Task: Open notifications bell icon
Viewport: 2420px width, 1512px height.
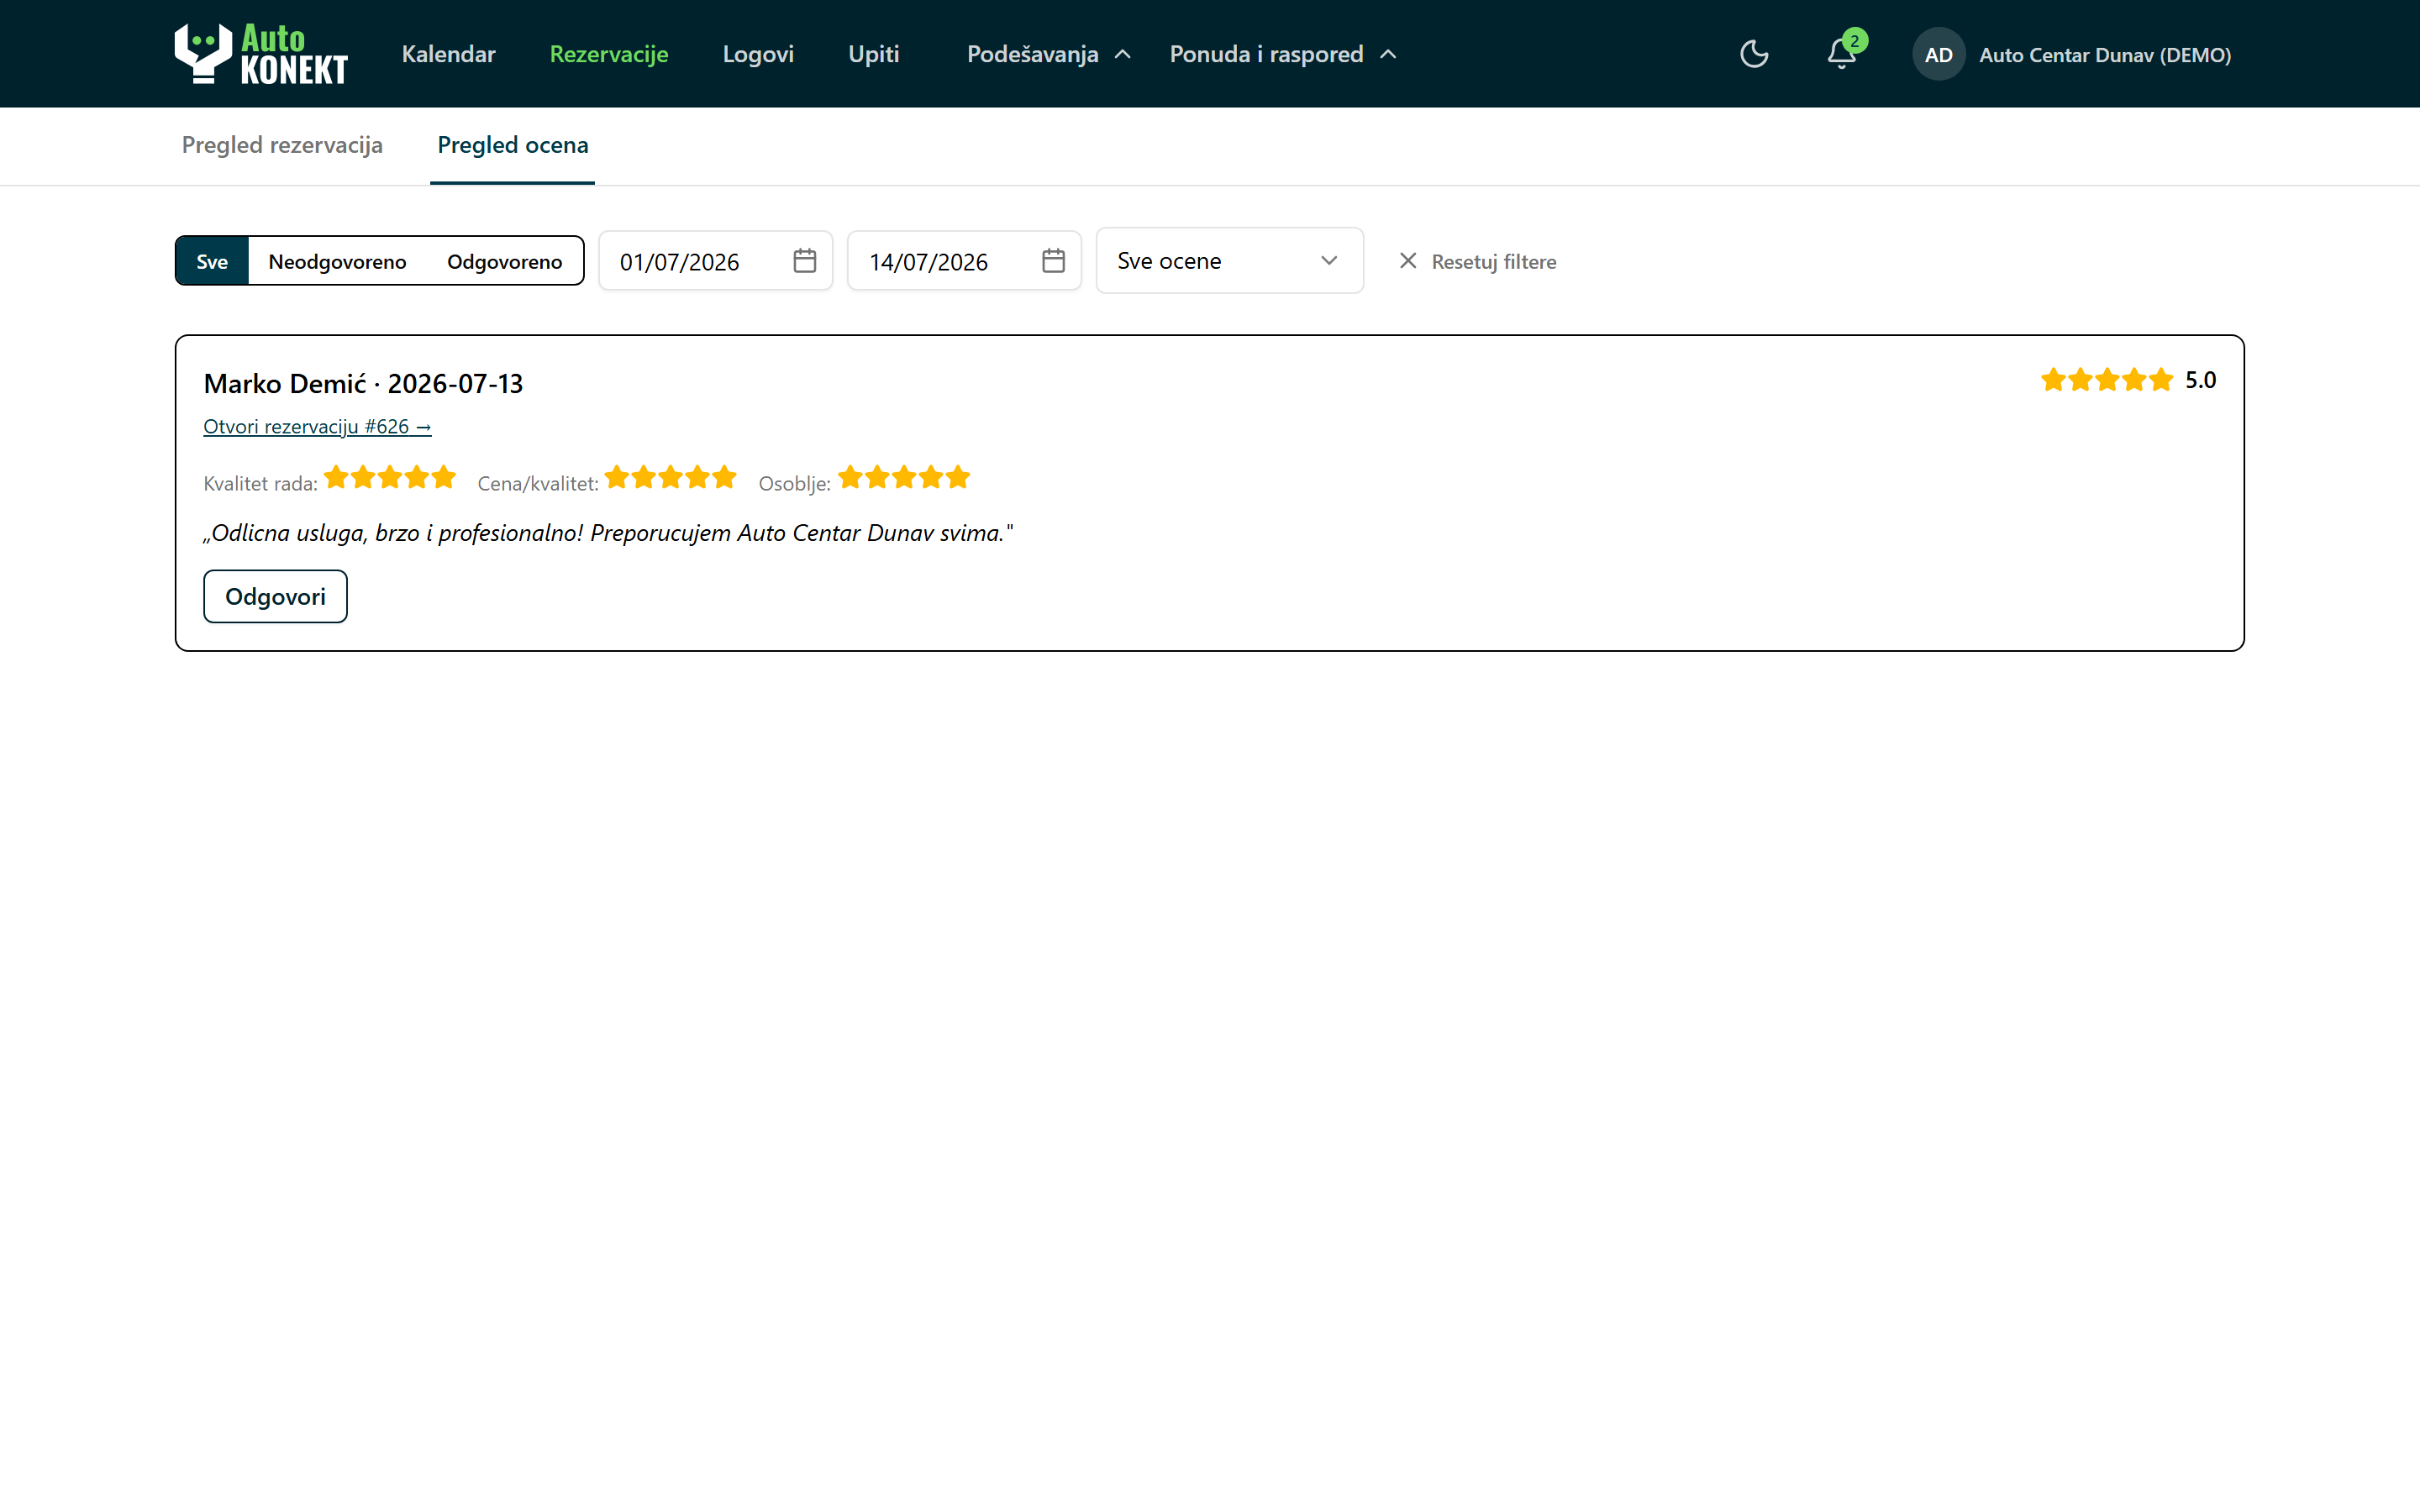Action: [1841, 54]
